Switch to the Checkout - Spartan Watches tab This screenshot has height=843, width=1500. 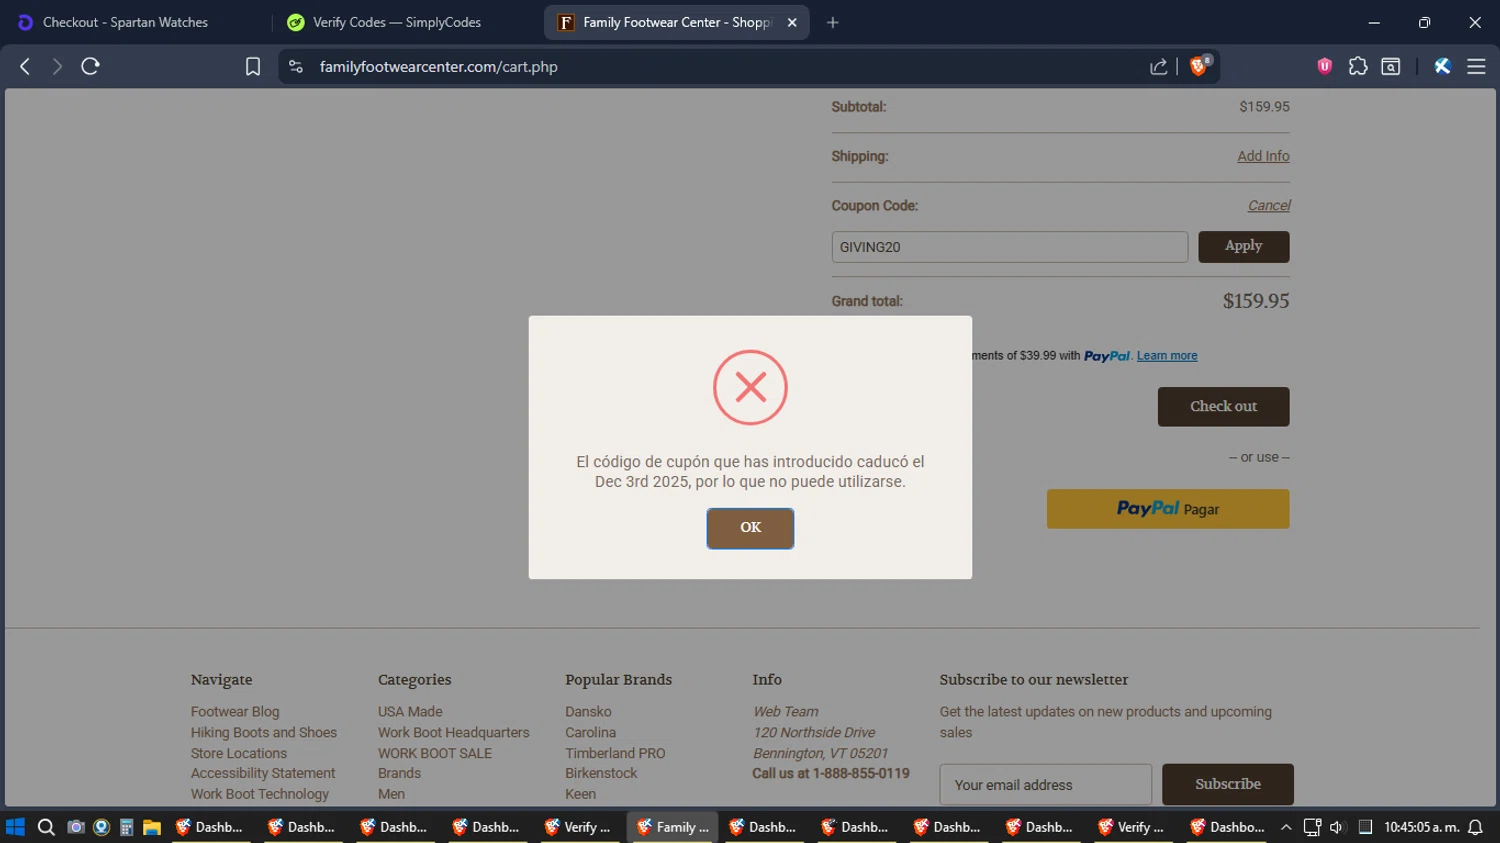point(125,22)
